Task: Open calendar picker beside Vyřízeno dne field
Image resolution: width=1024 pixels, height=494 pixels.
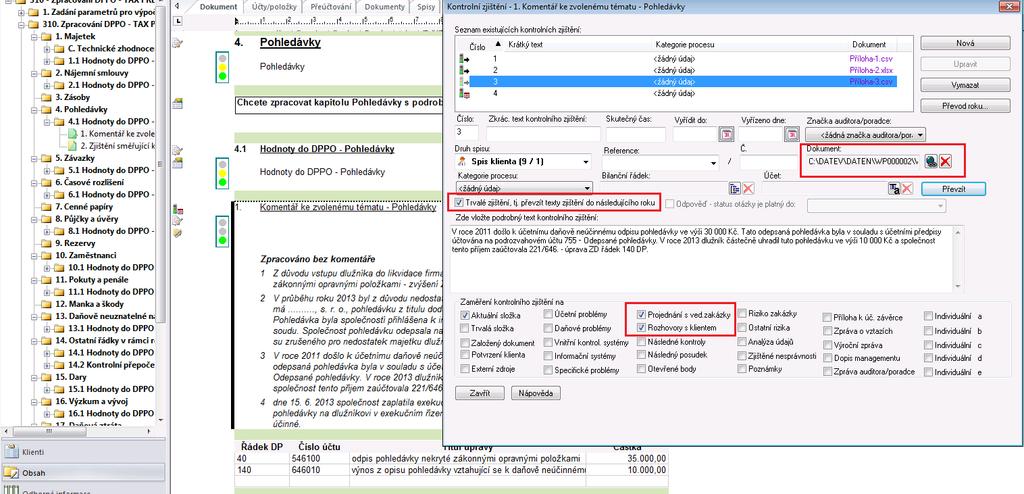Action: point(792,135)
